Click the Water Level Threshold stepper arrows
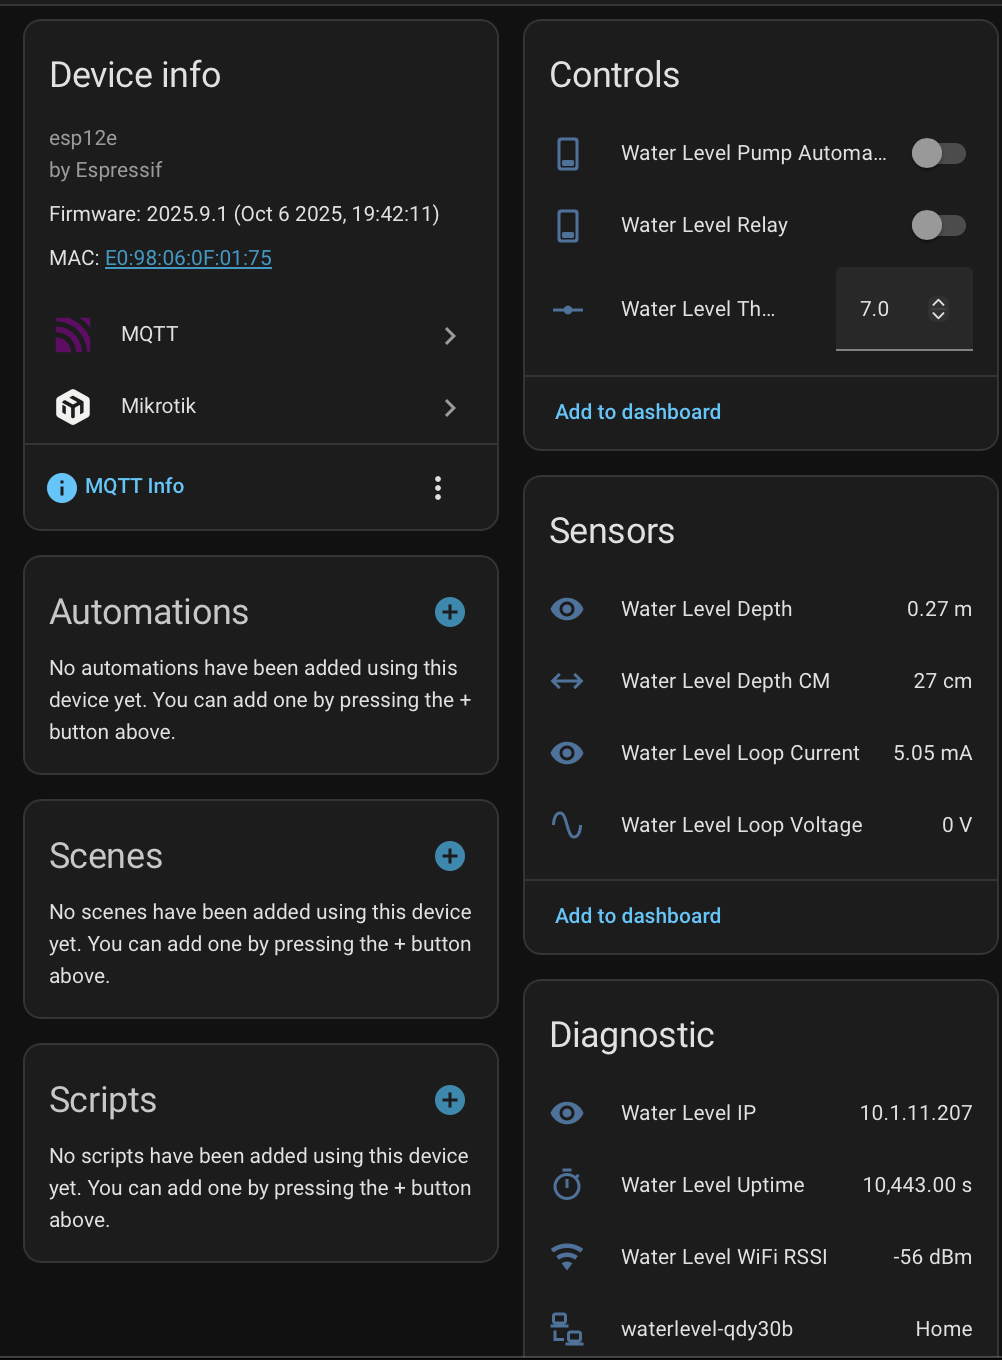The width and height of the screenshot is (1002, 1360). click(x=938, y=309)
